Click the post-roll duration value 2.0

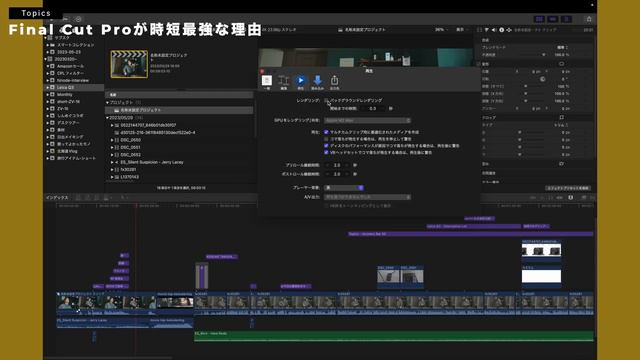(x=337, y=174)
